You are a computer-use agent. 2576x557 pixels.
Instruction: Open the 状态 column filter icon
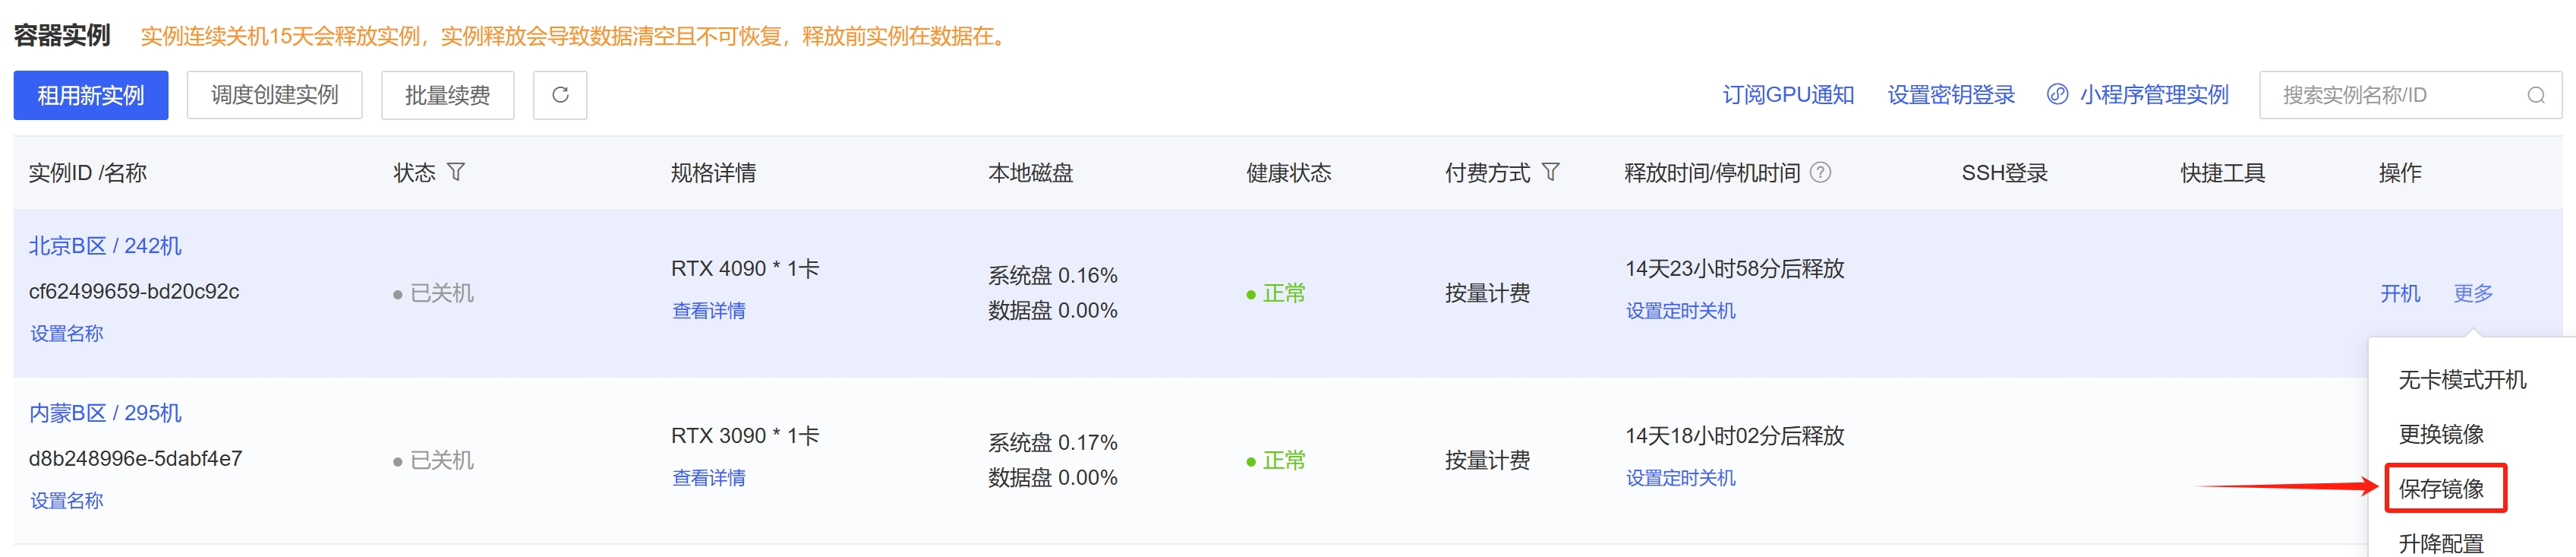pyautogui.click(x=456, y=173)
